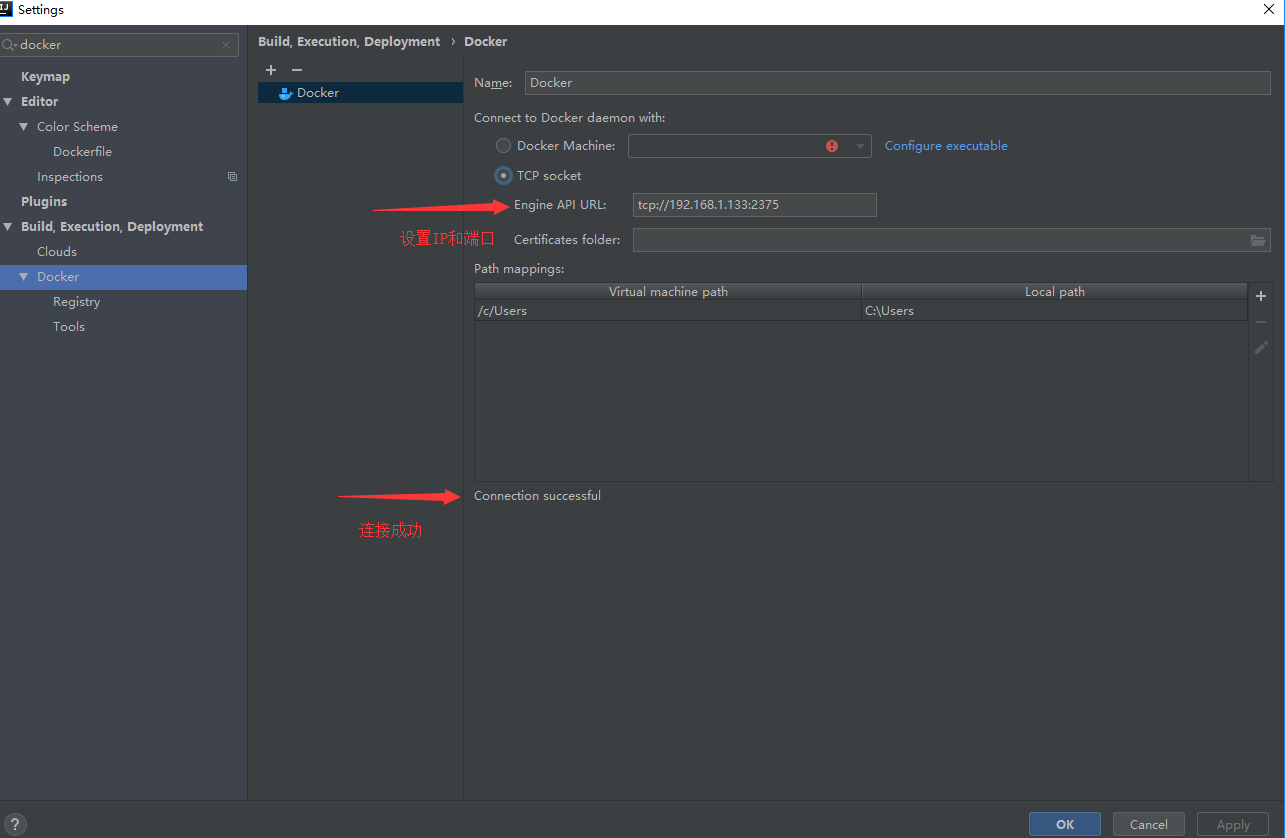Screen dimensions: 1285x838
Task: Select the /c/Users virtual path cell
Action: 668,311
